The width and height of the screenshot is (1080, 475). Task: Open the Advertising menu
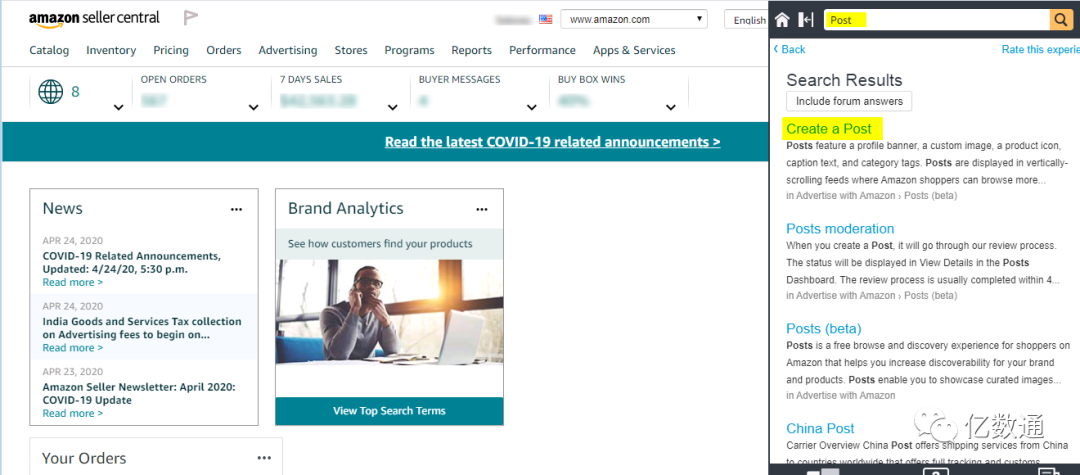288,50
